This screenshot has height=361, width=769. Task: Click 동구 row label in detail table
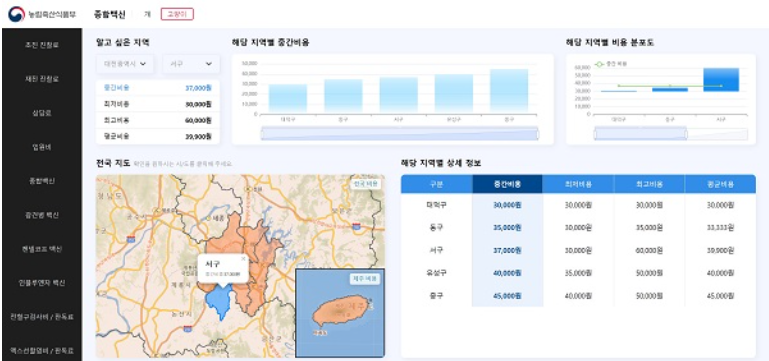pyautogui.click(x=436, y=228)
